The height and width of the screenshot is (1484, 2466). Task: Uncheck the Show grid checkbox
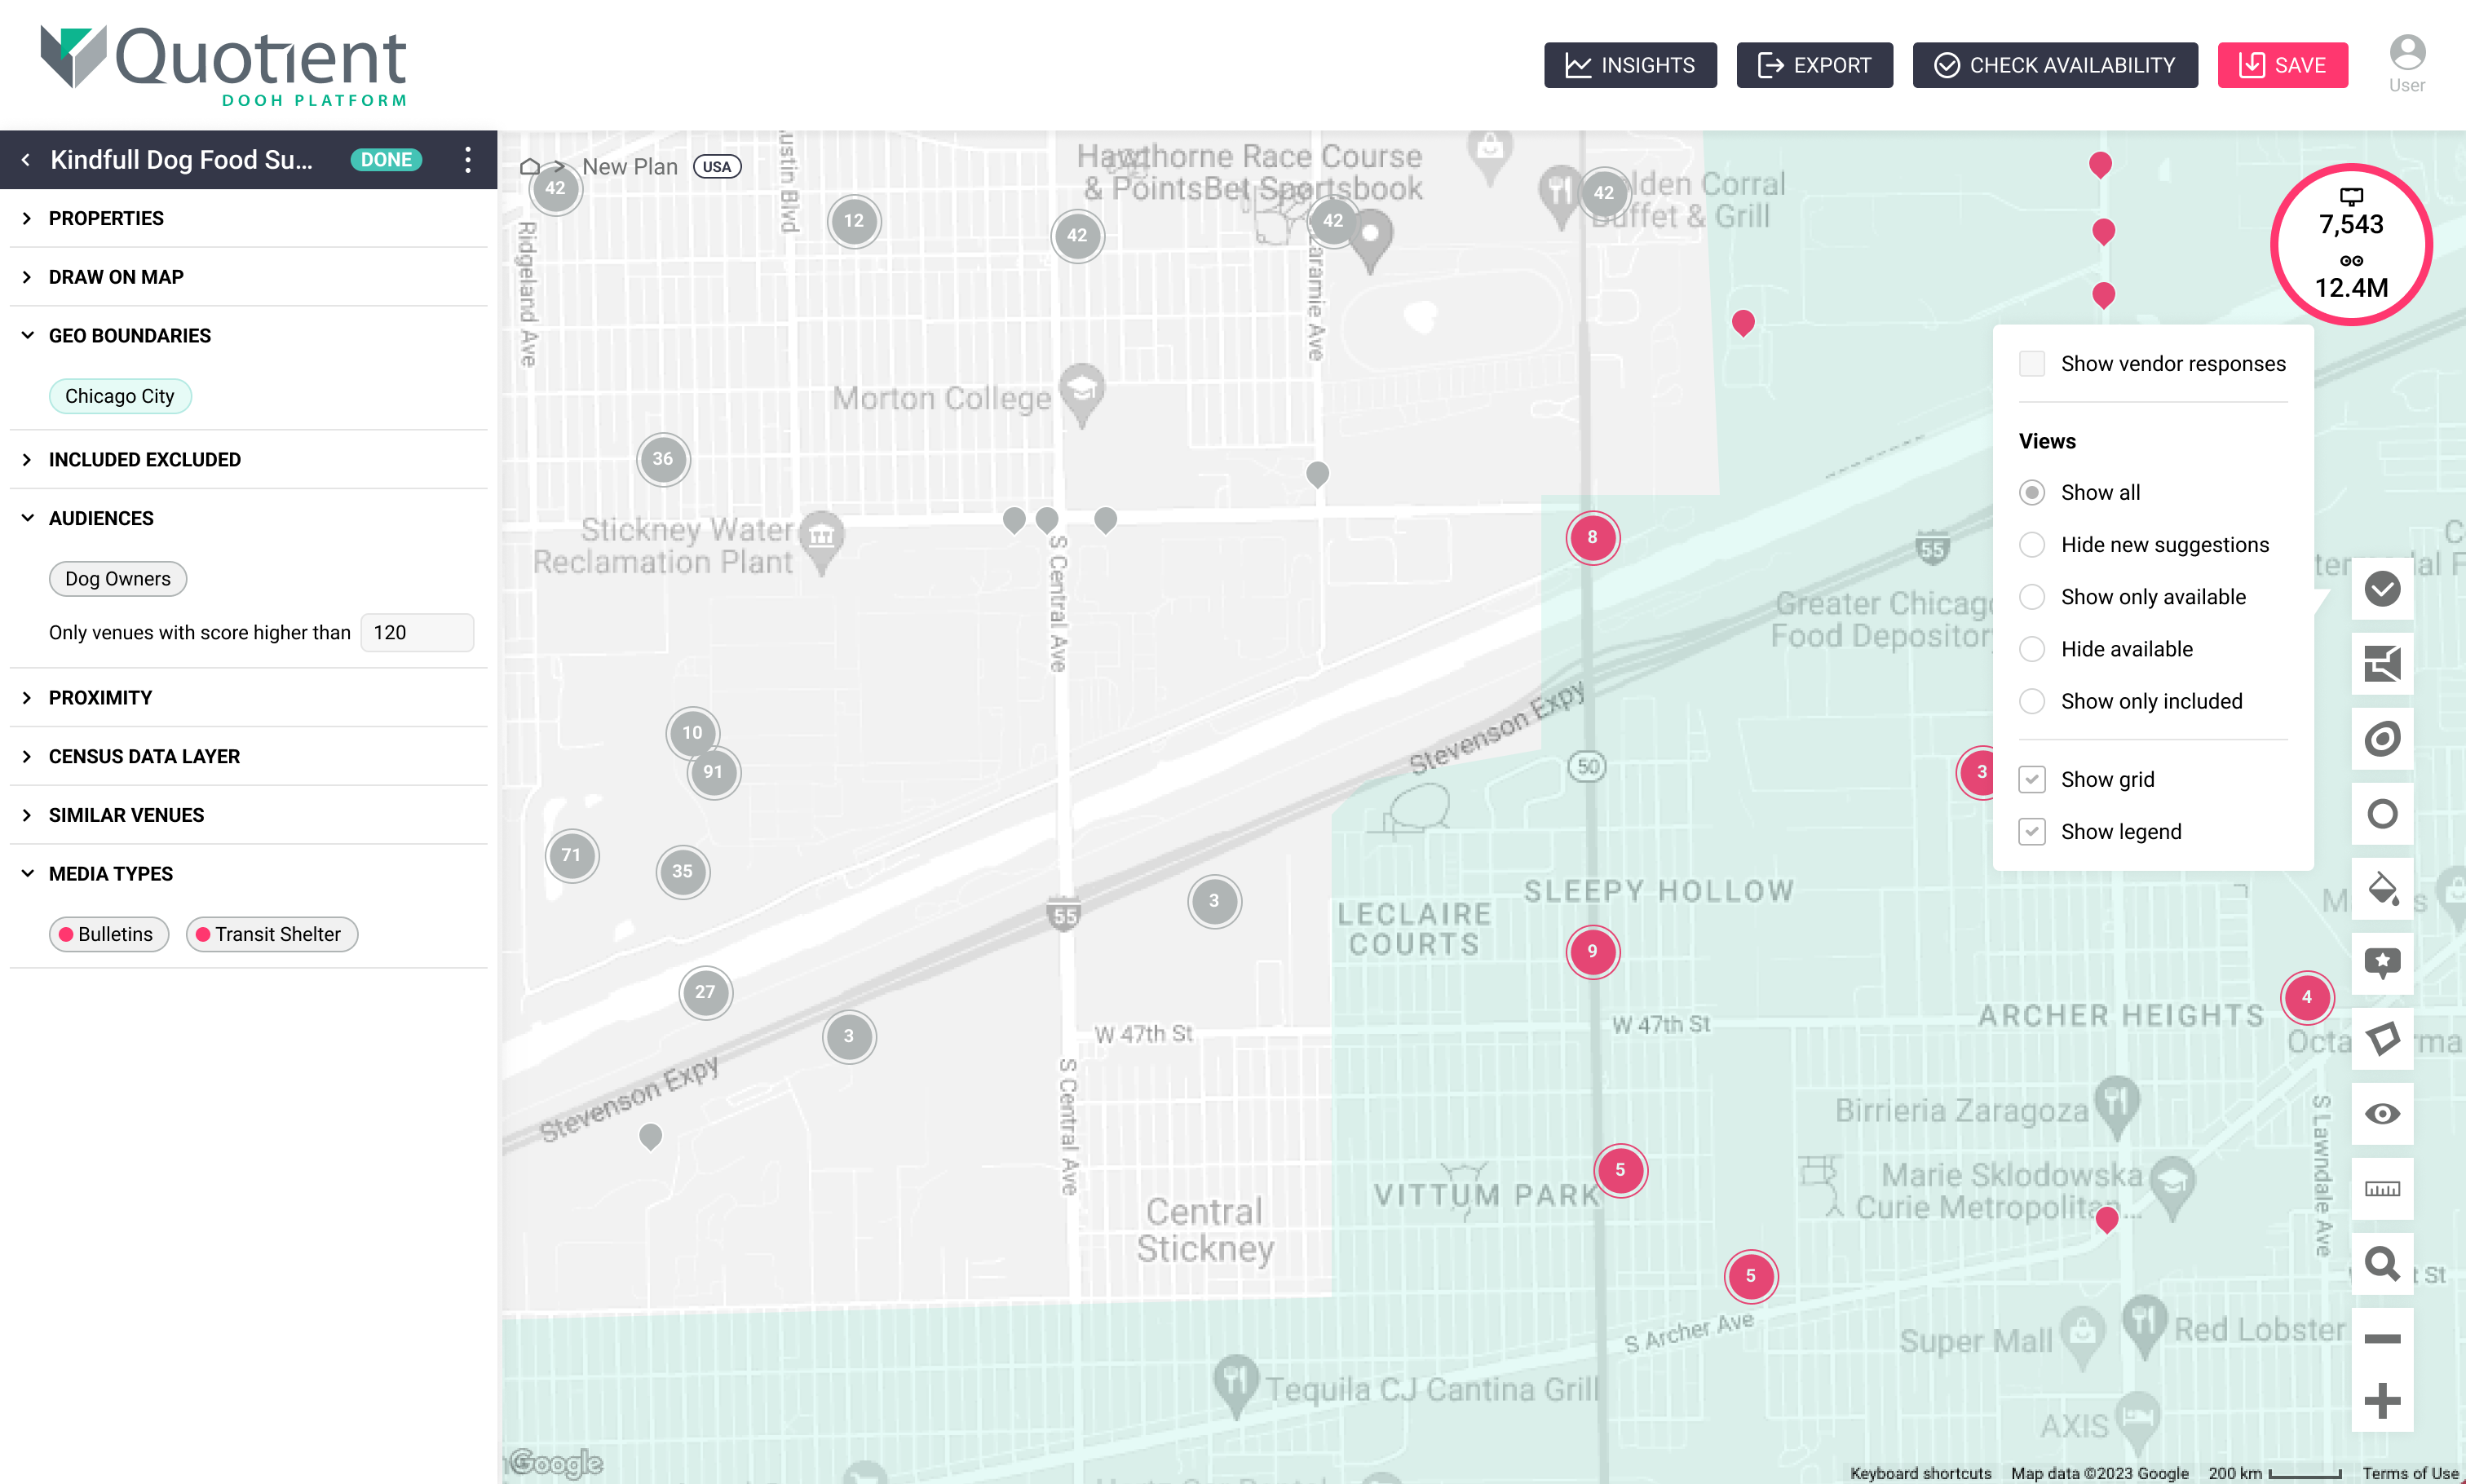point(2031,779)
